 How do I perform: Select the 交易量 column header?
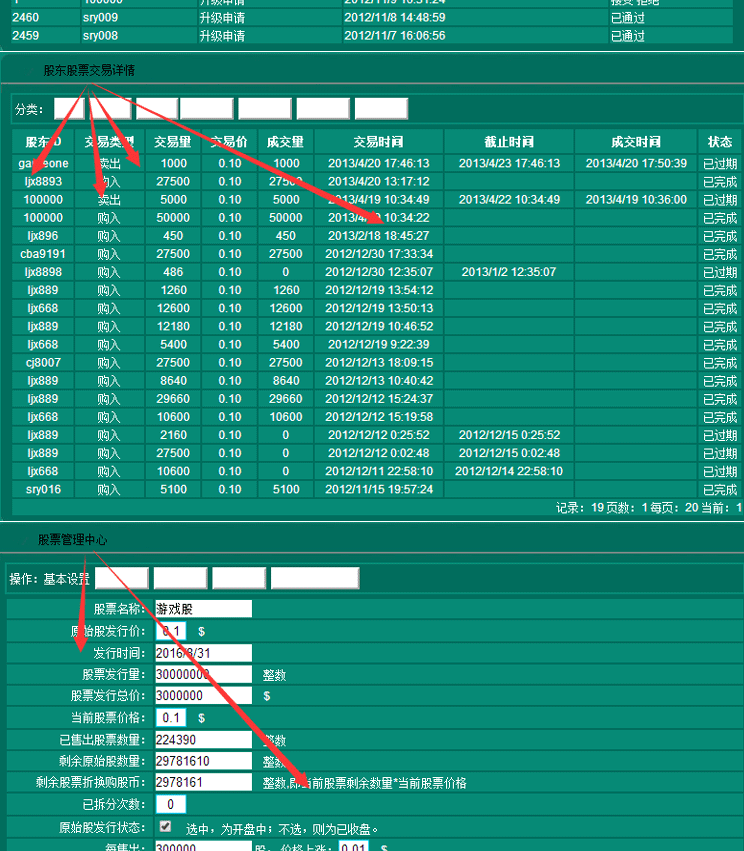point(173,142)
